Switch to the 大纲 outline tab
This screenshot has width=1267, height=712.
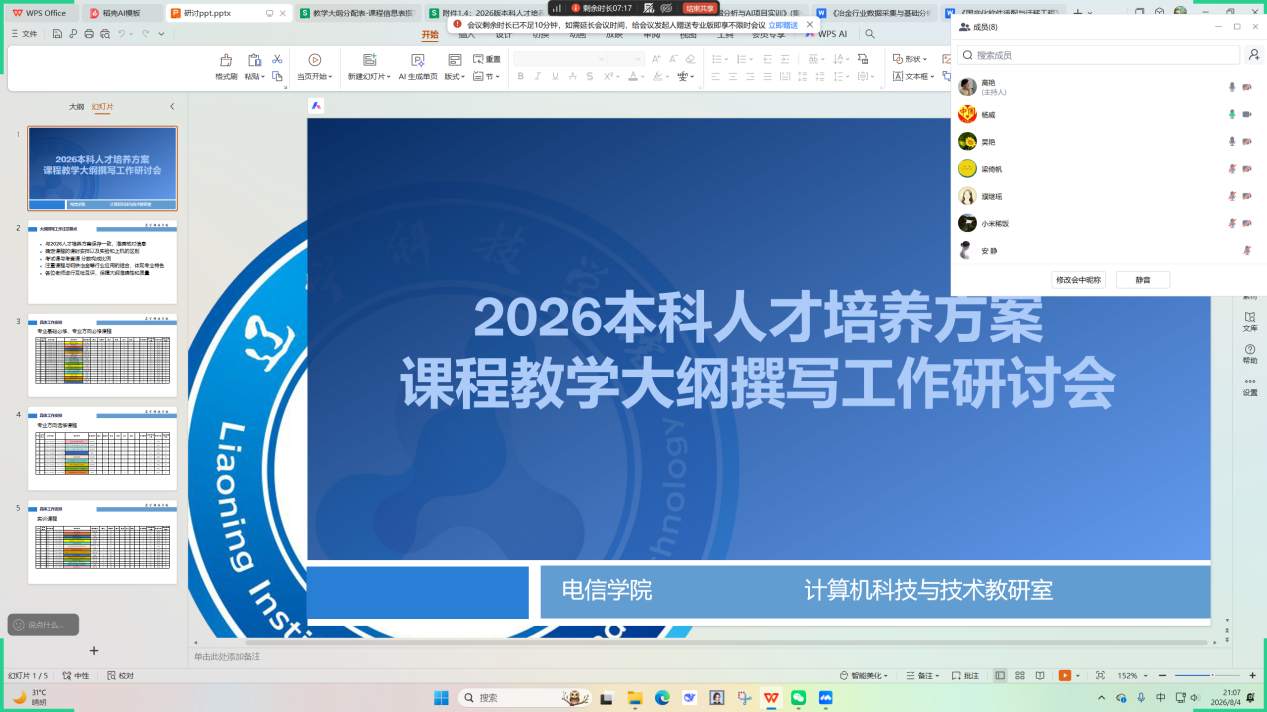coord(76,106)
